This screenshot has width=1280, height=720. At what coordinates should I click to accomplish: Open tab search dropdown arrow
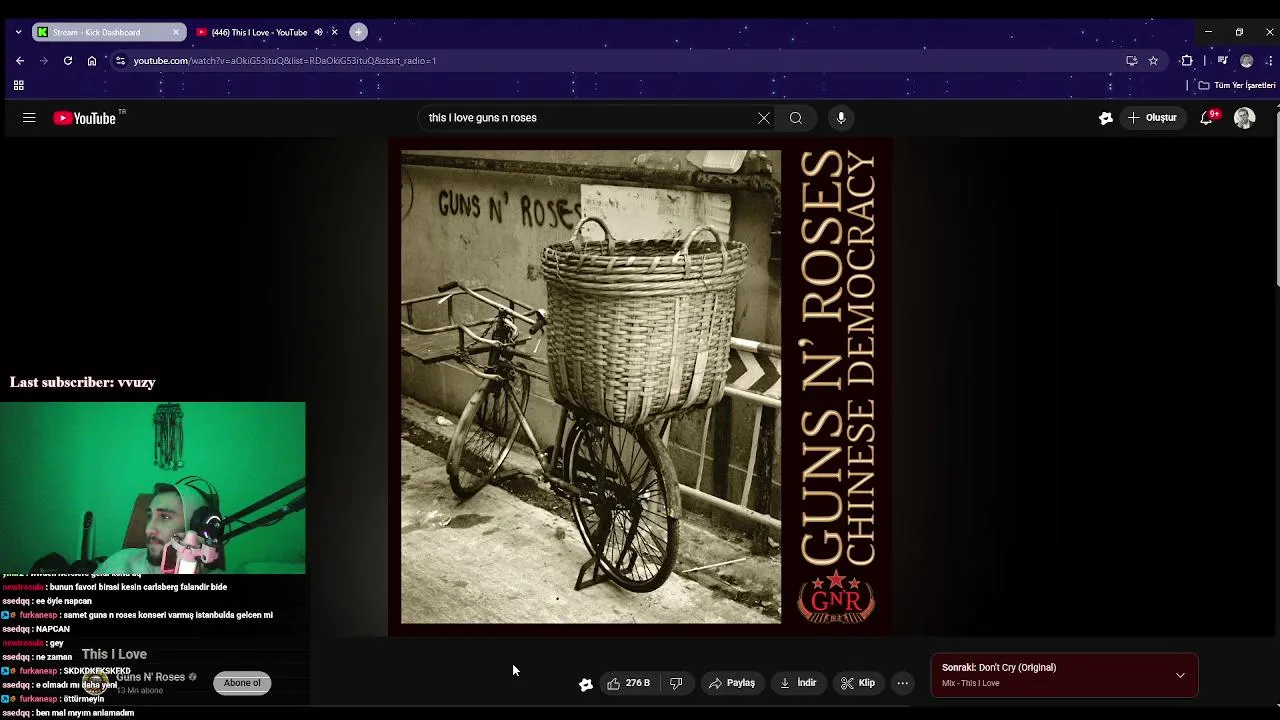(18, 32)
